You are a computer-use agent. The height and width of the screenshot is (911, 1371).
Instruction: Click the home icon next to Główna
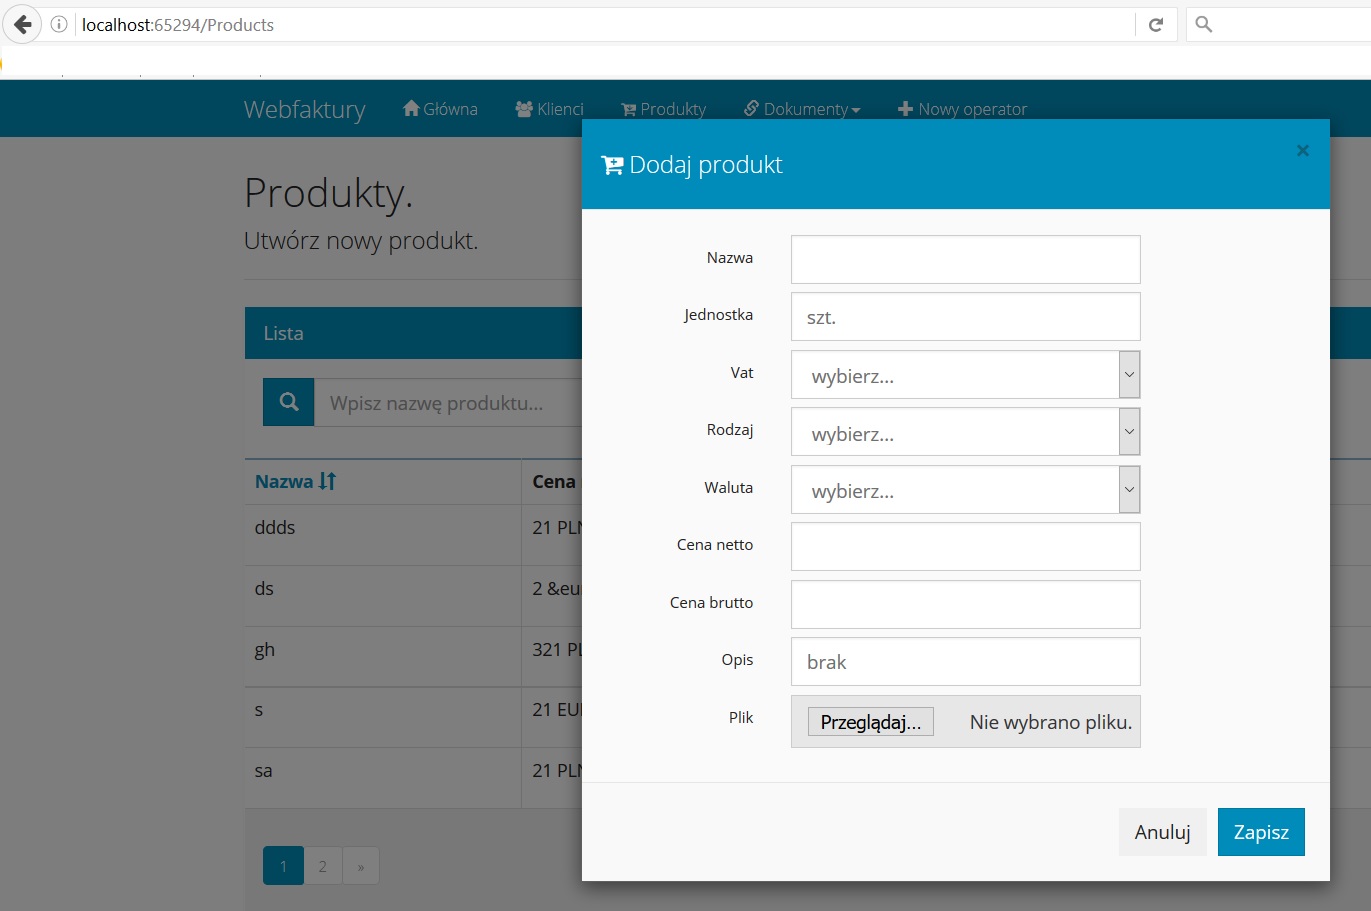point(410,108)
